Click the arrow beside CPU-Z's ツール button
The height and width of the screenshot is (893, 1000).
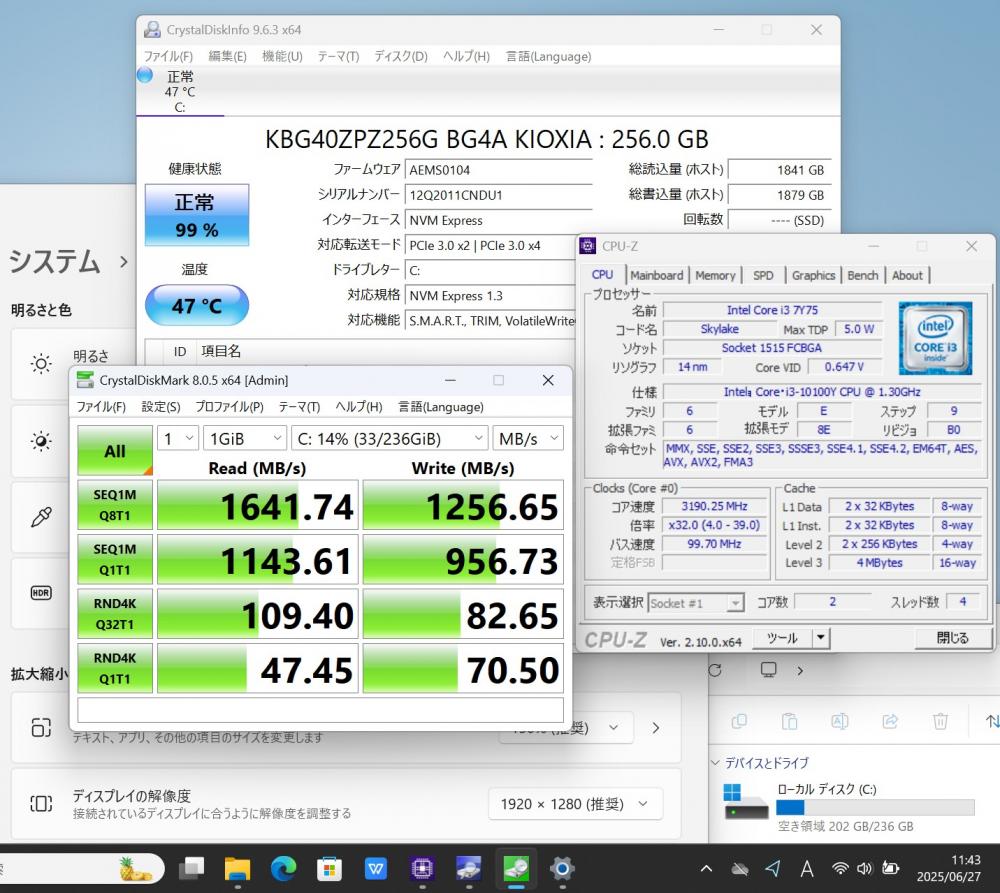pyautogui.click(x=821, y=637)
